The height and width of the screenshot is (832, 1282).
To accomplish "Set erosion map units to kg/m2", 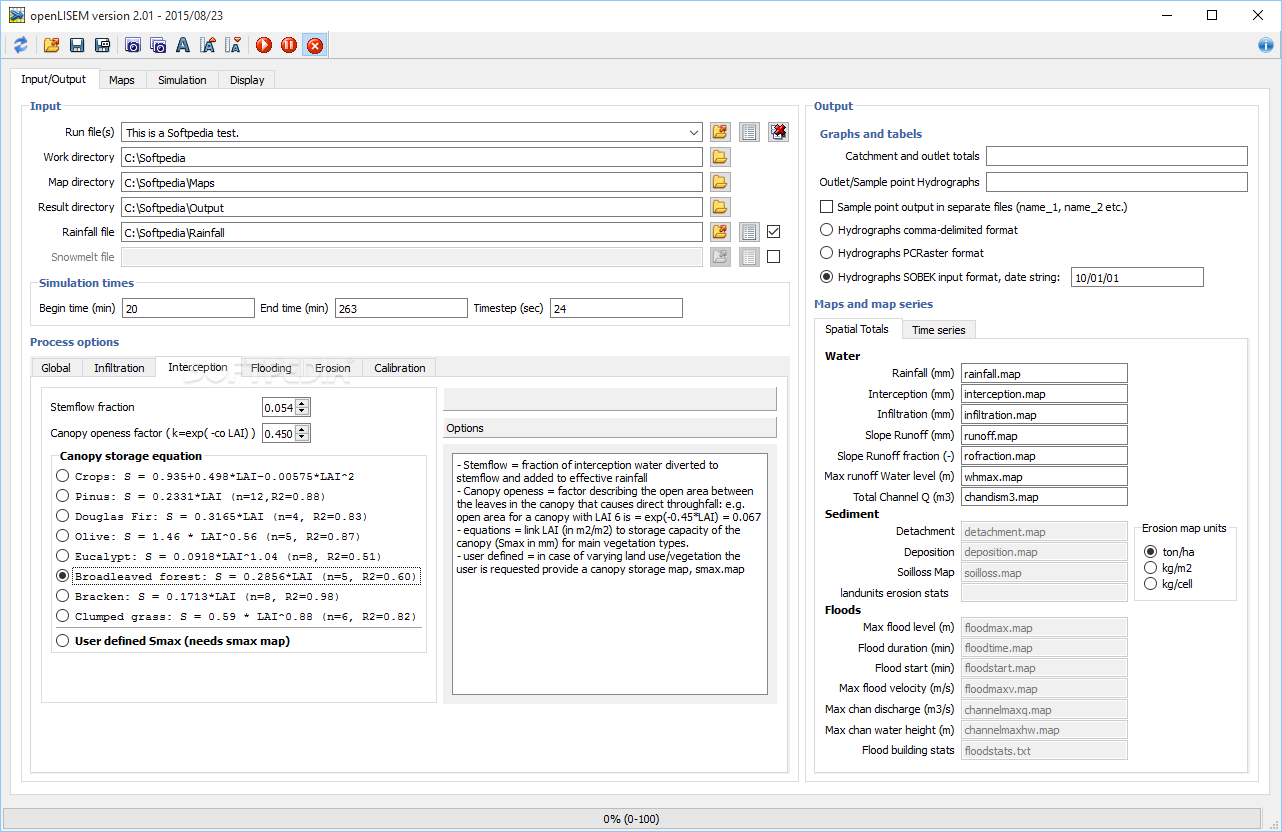I will click(1166, 567).
